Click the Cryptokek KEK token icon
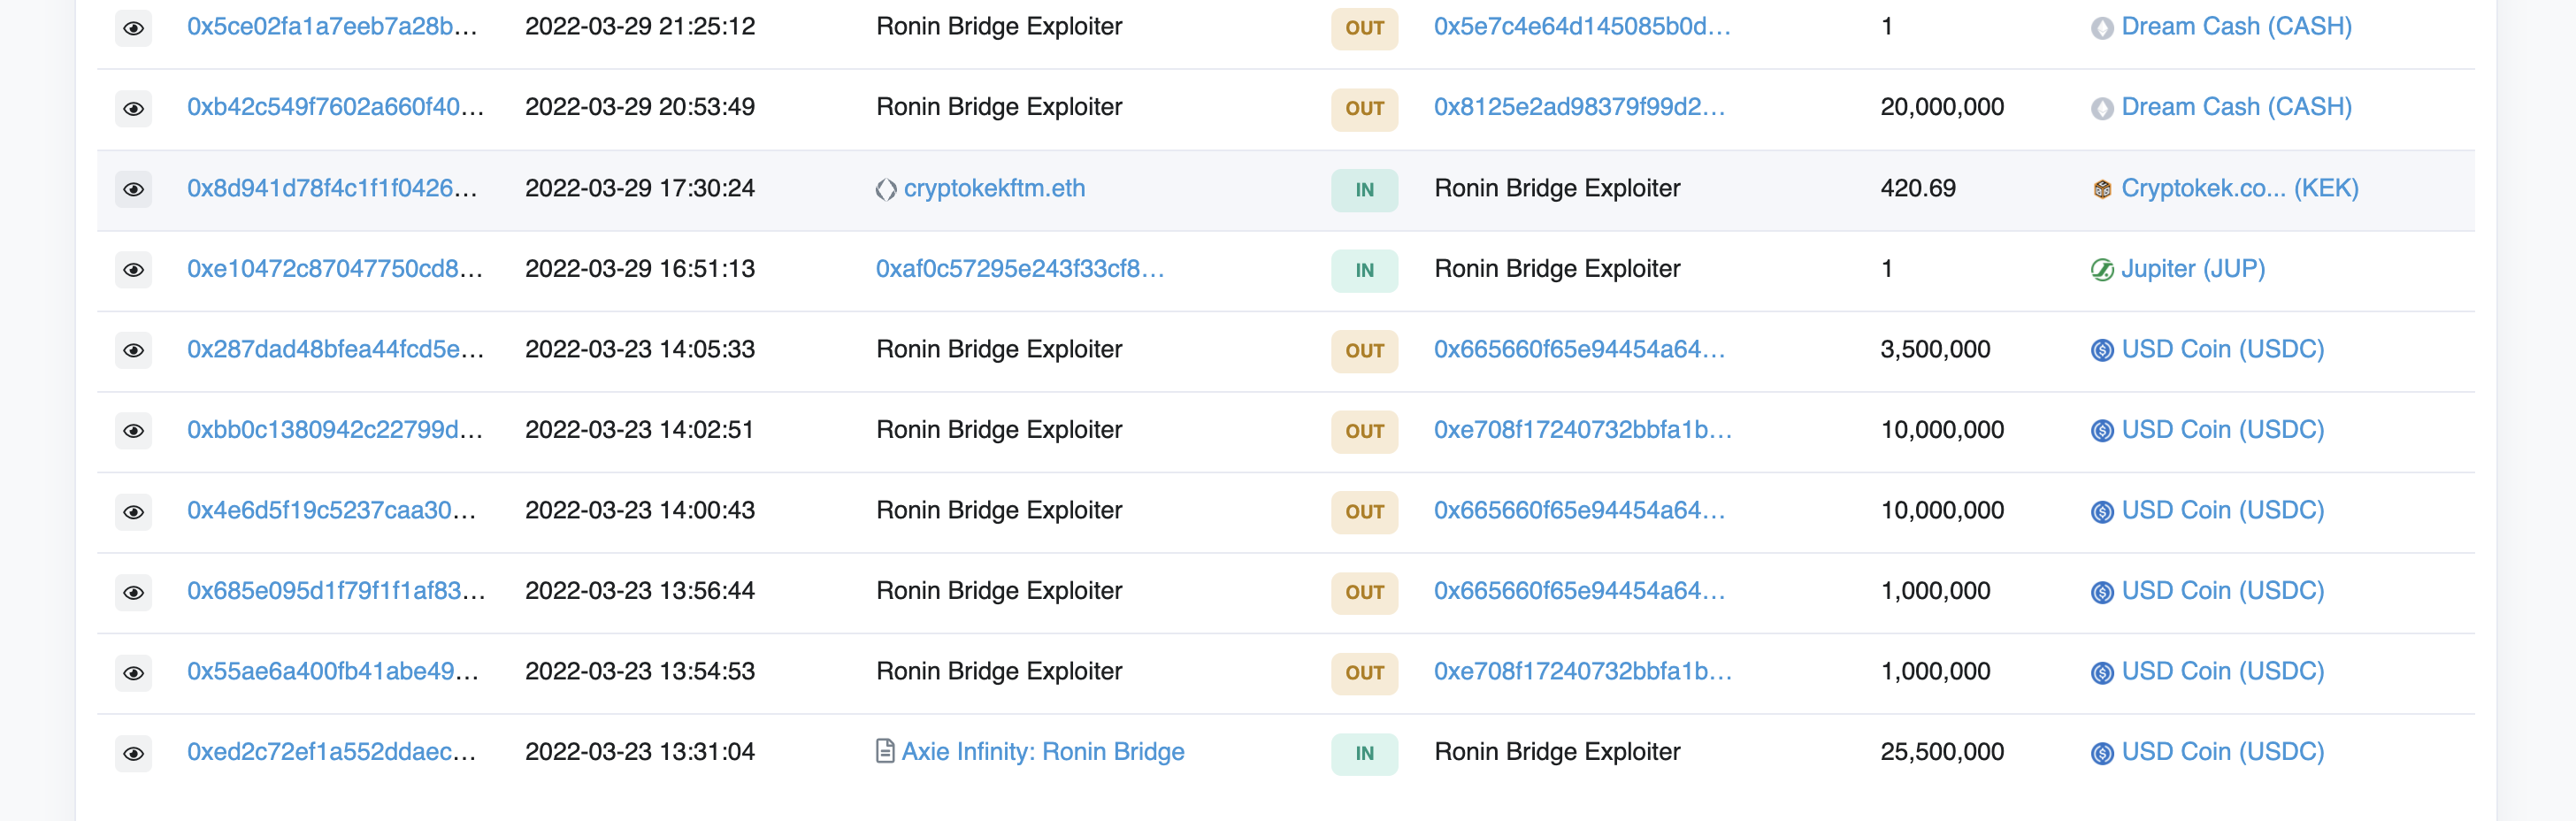 [x=2102, y=189]
